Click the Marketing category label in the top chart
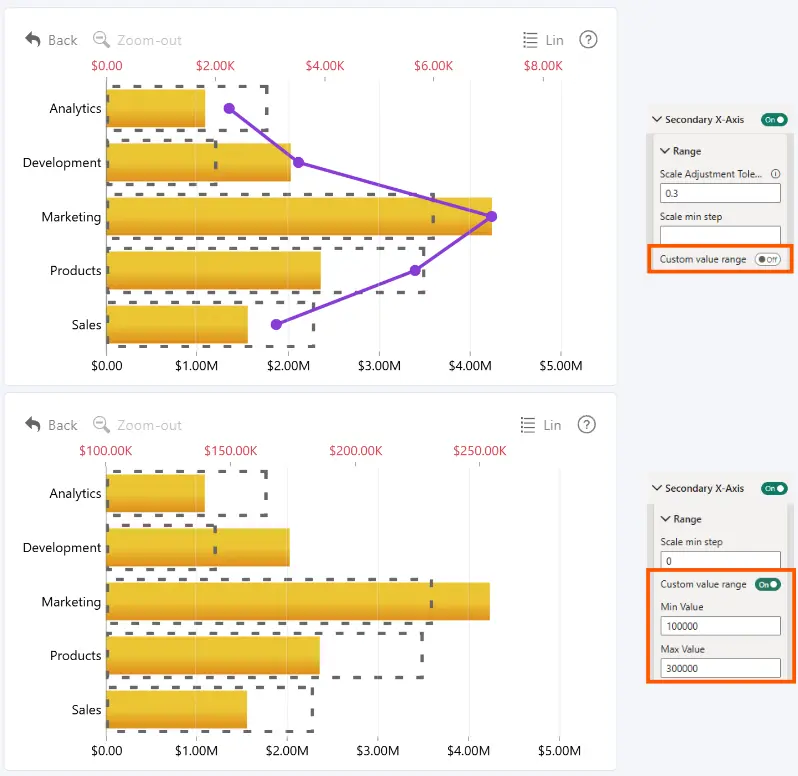The width and height of the screenshot is (798, 776). click(71, 217)
